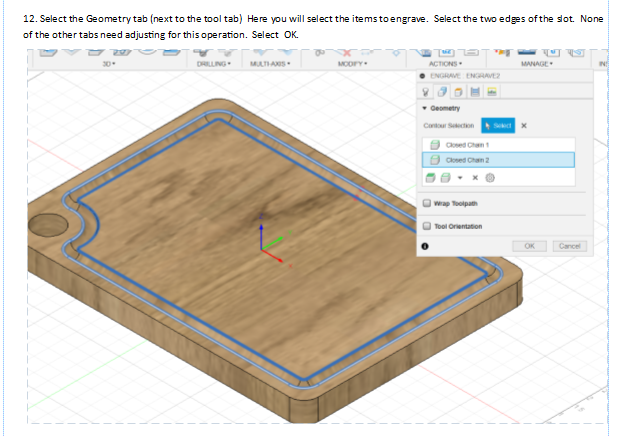This screenshot has width=617, height=436.
Task: Open the DRILLING toolbar dropdown
Action: click(x=214, y=64)
